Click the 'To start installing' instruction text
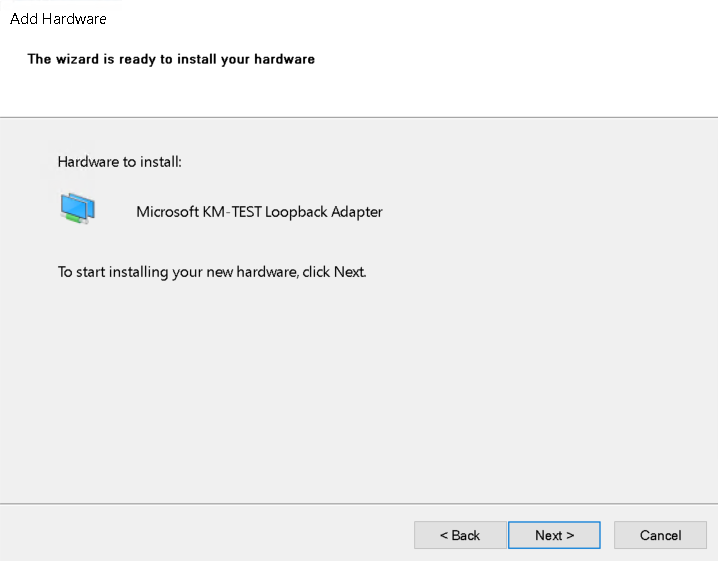Image resolution: width=718 pixels, height=561 pixels. pos(212,271)
